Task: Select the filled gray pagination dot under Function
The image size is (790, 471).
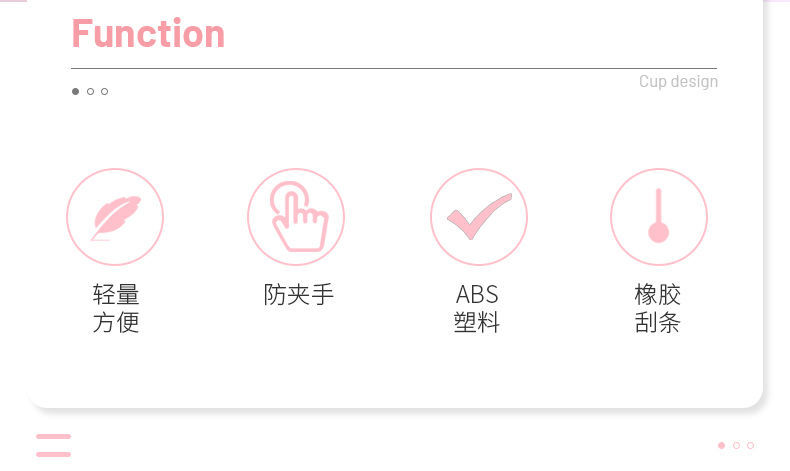Action: 75,92
